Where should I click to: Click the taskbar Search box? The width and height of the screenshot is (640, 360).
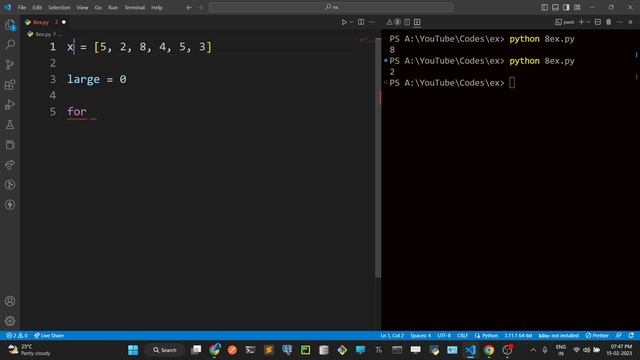pyautogui.click(x=164, y=350)
